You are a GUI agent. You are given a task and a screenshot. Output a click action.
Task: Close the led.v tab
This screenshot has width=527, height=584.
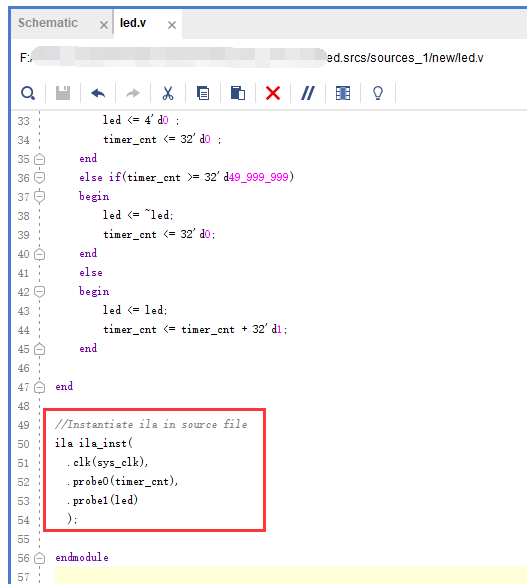pos(172,25)
